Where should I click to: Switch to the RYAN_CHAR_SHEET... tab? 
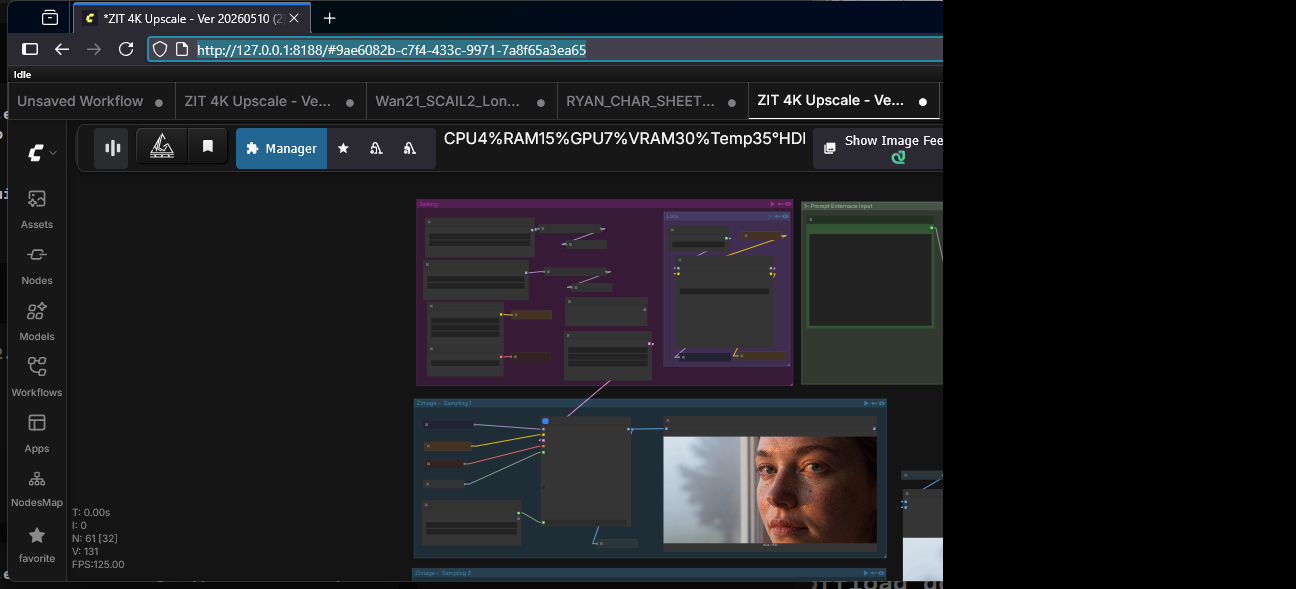pyautogui.click(x=652, y=101)
